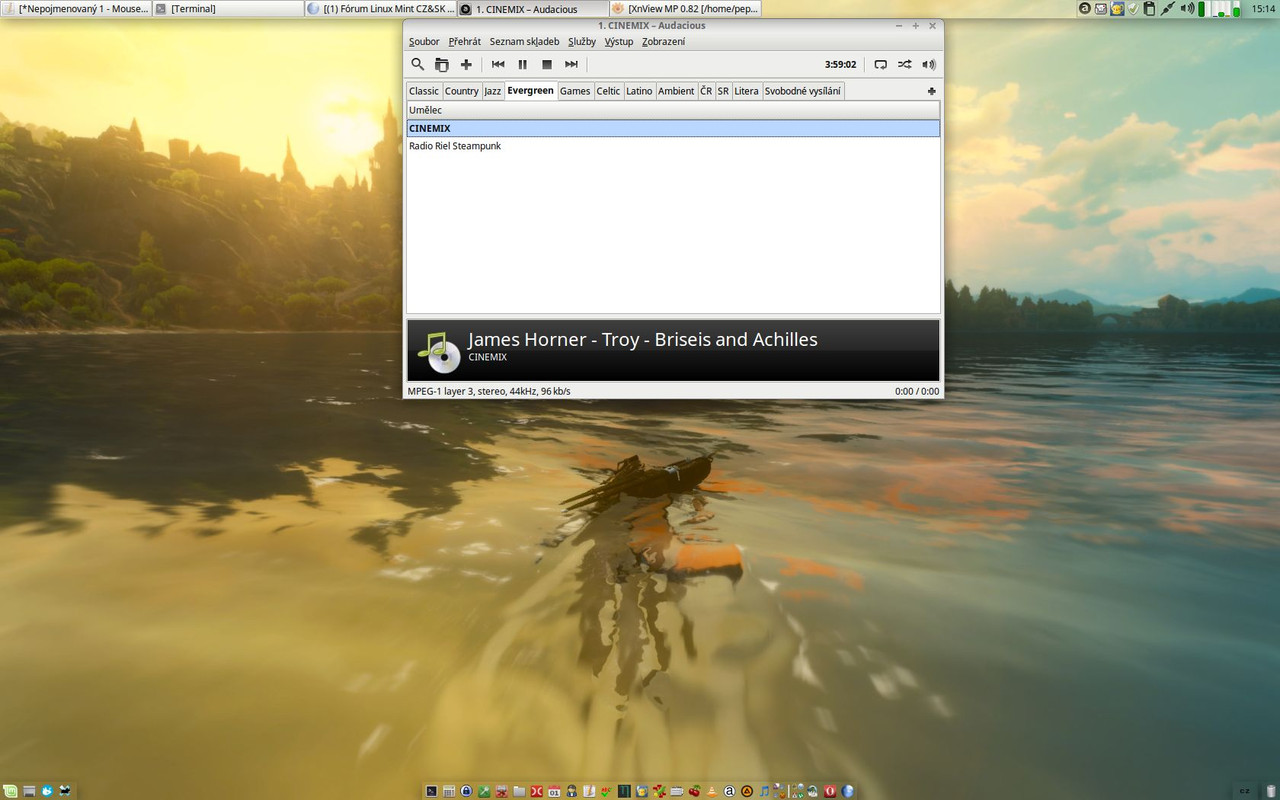This screenshot has width=1280, height=800.
Task: Open the search tool magnifier in Audacious
Action: (418, 64)
